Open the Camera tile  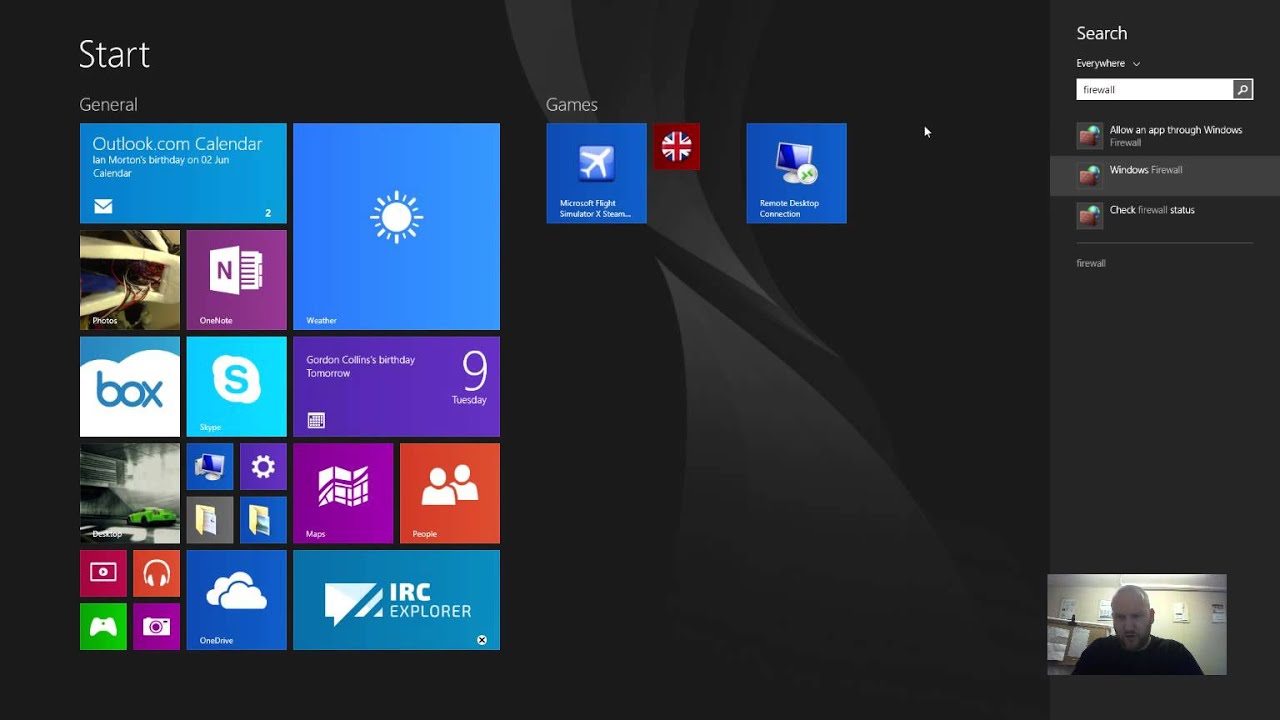pyautogui.click(x=157, y=627)
